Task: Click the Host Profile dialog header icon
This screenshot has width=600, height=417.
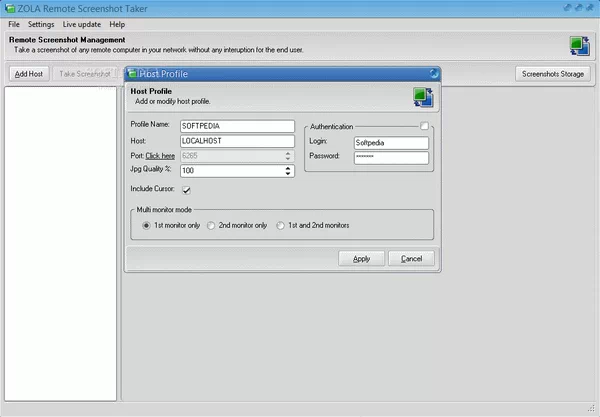Action: point(423,97)
